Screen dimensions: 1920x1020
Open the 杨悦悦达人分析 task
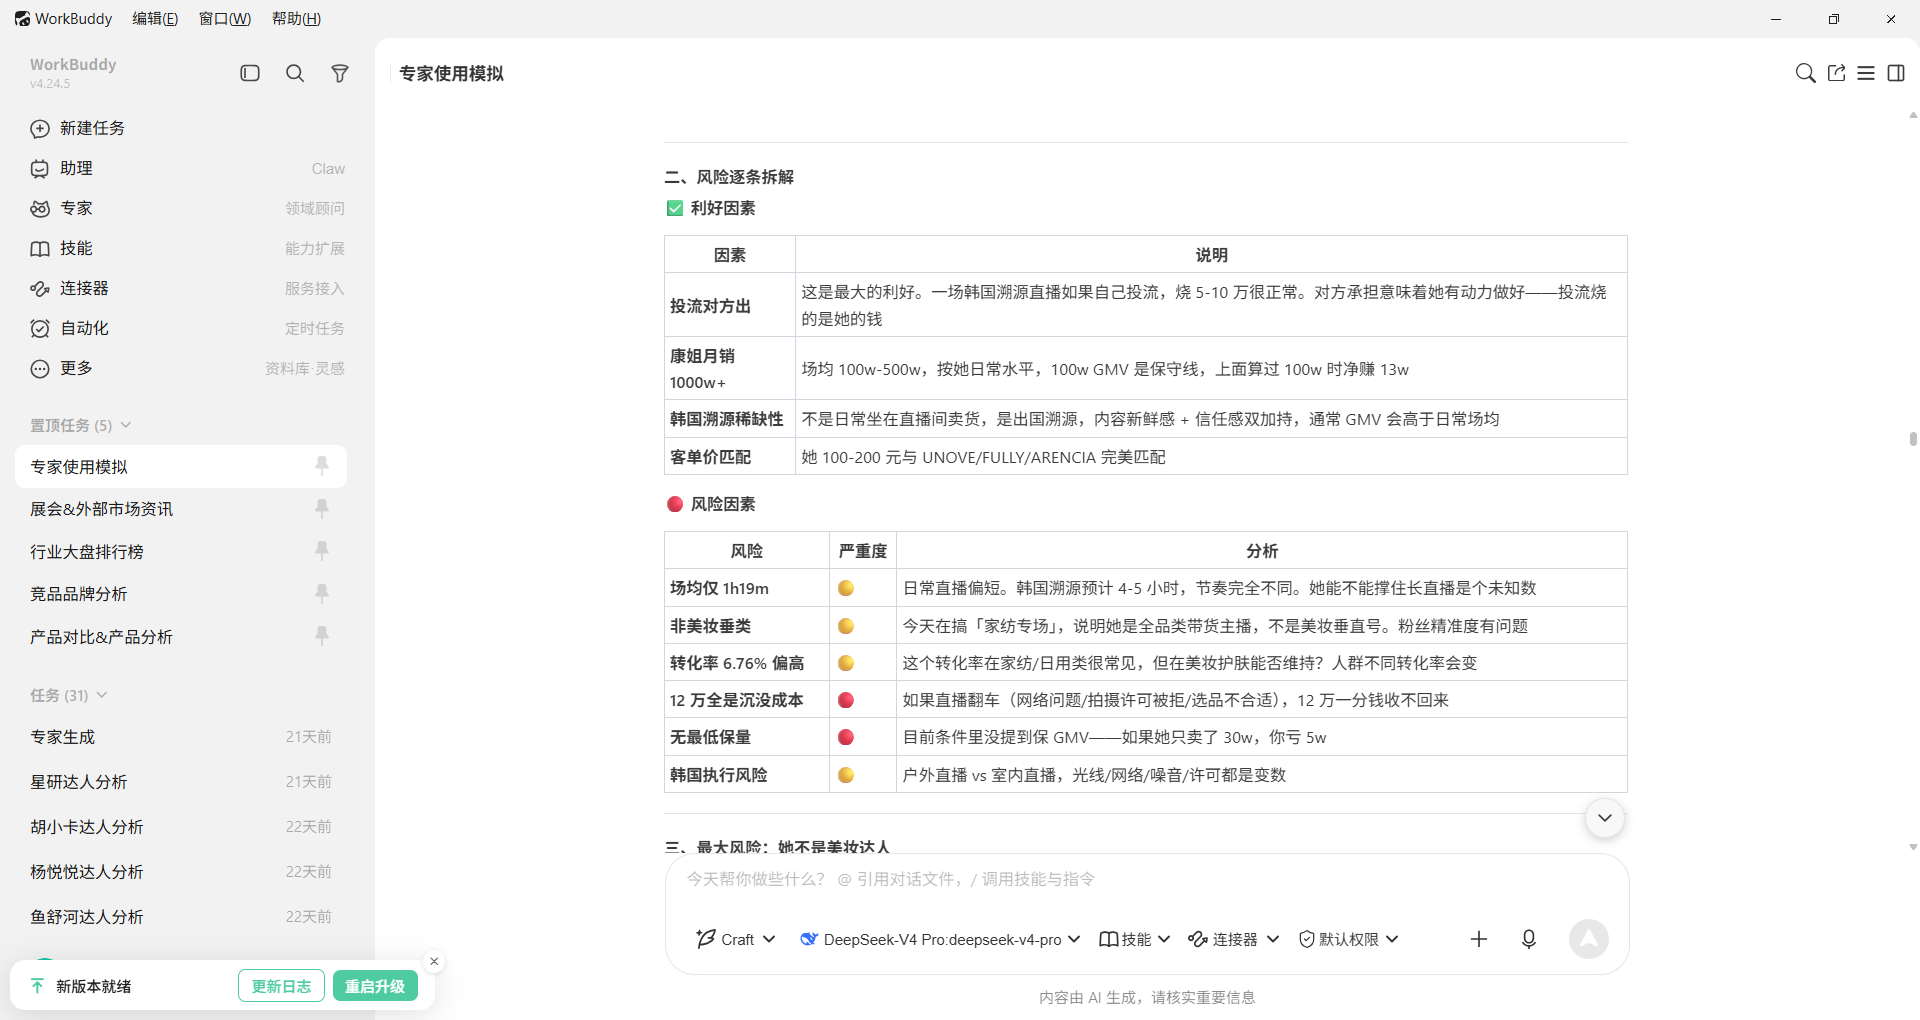pyautogui.click(x=181, y=872)
